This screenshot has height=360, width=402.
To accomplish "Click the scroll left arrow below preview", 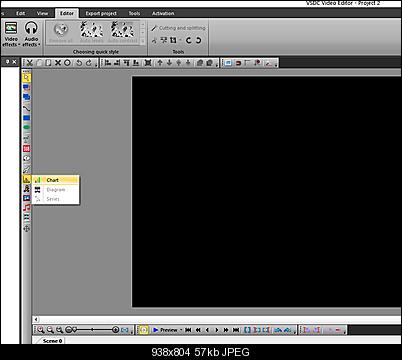I will 36,320.
